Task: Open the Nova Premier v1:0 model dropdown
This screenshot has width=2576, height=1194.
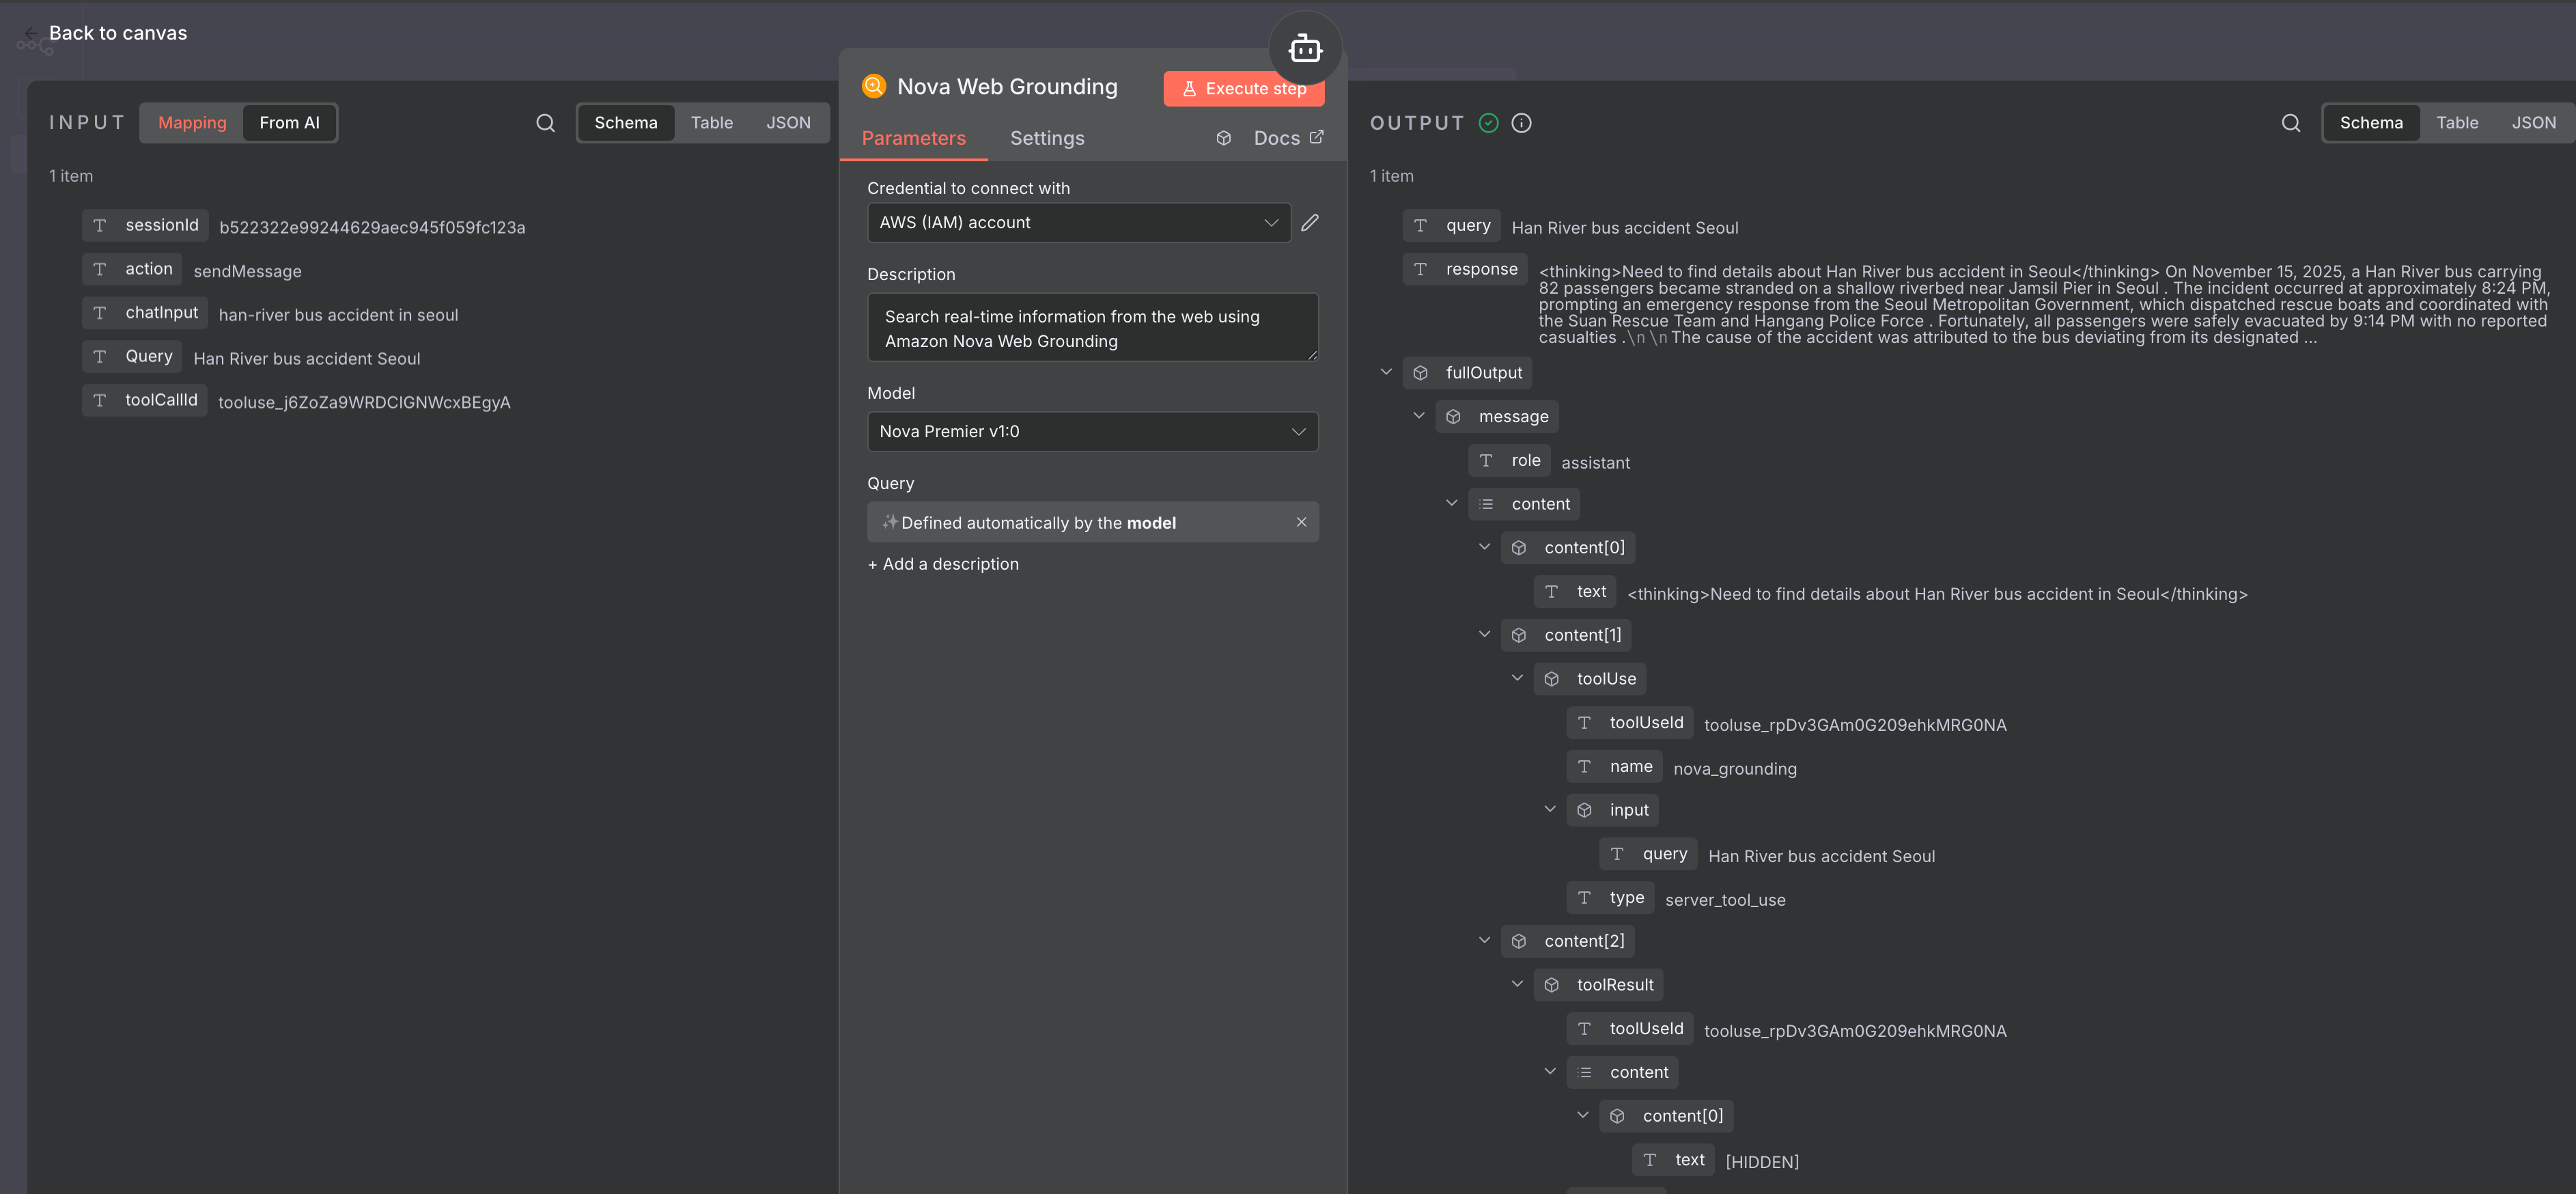Action: coord(1092,432)
